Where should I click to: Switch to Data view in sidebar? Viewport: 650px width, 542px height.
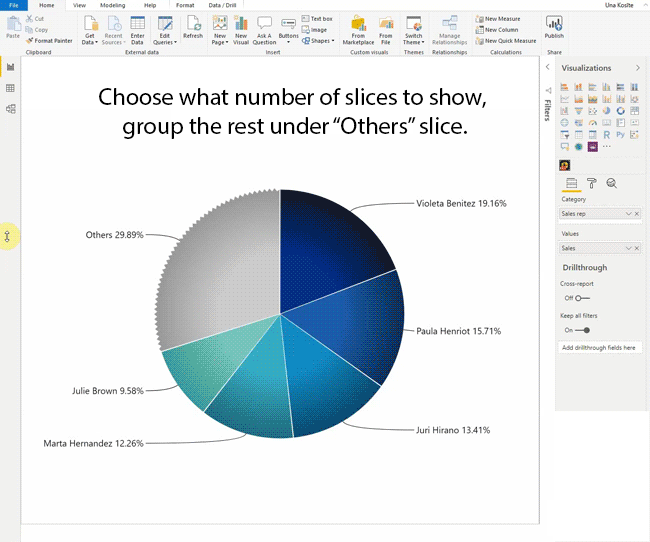(x=10, y=88)
